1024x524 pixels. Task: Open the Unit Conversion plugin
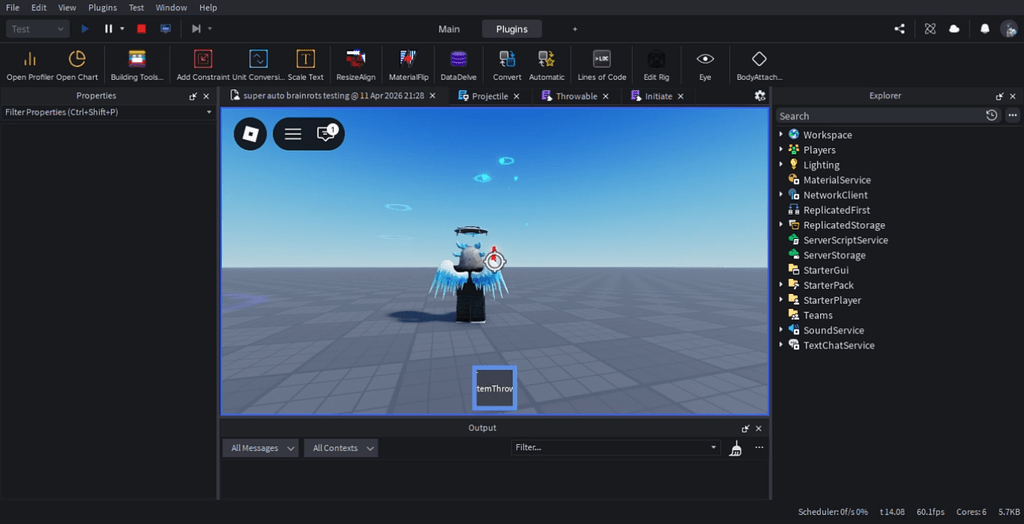pos(259,65)
